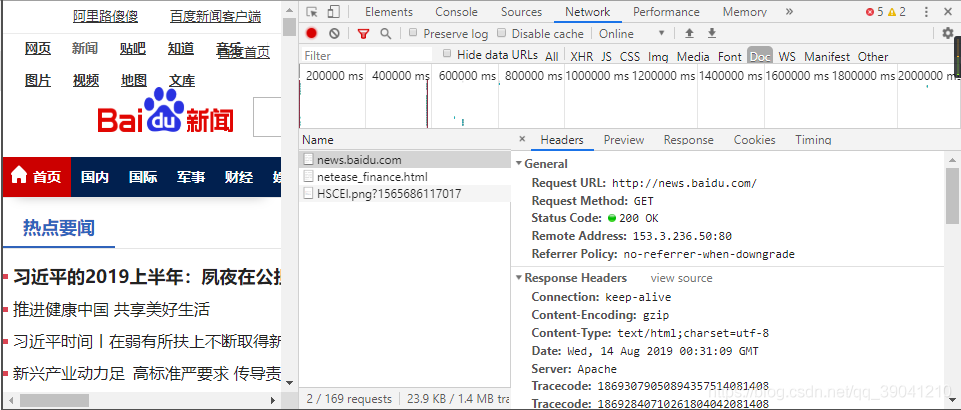Export HAR file download arrow

pyautogui.click(x=712, y=33)
